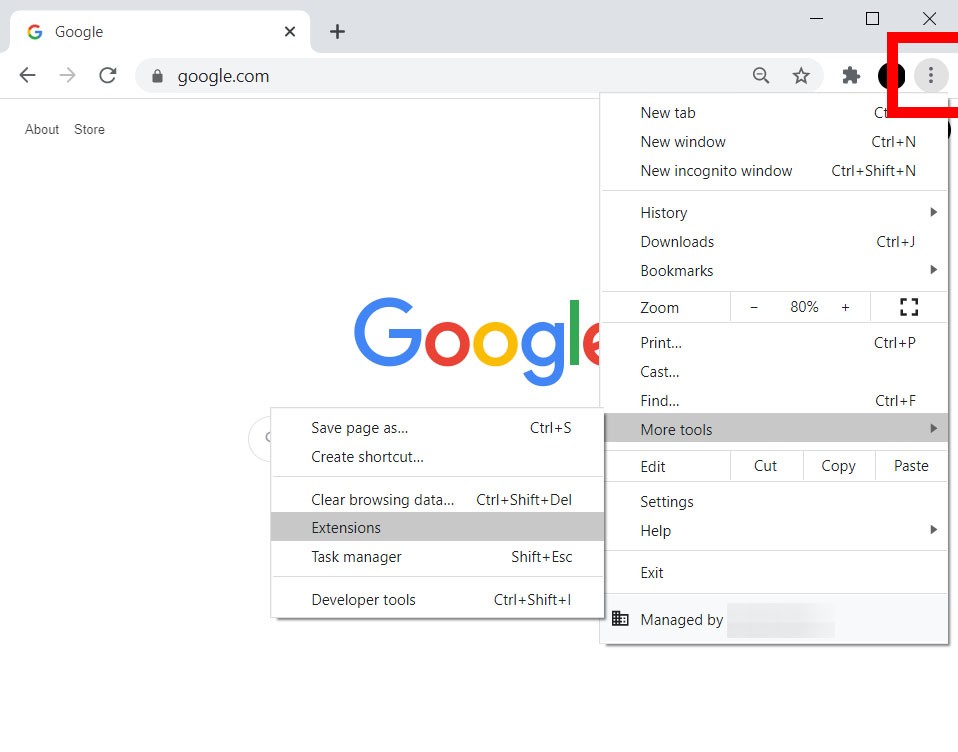The image size is (958, 752).
Task: Open a New incognito window
Action: [x=716, y=171]
